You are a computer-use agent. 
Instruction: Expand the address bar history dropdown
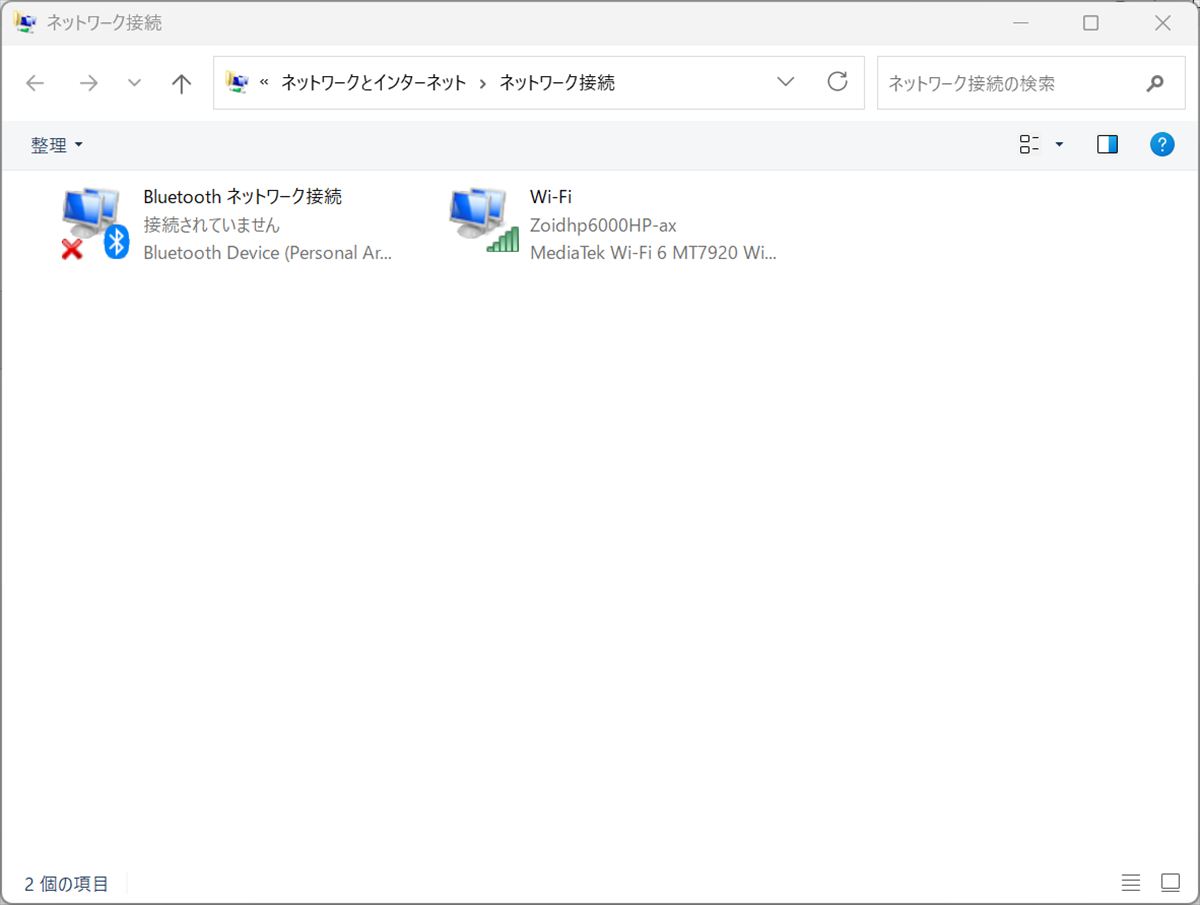point(786,82)
